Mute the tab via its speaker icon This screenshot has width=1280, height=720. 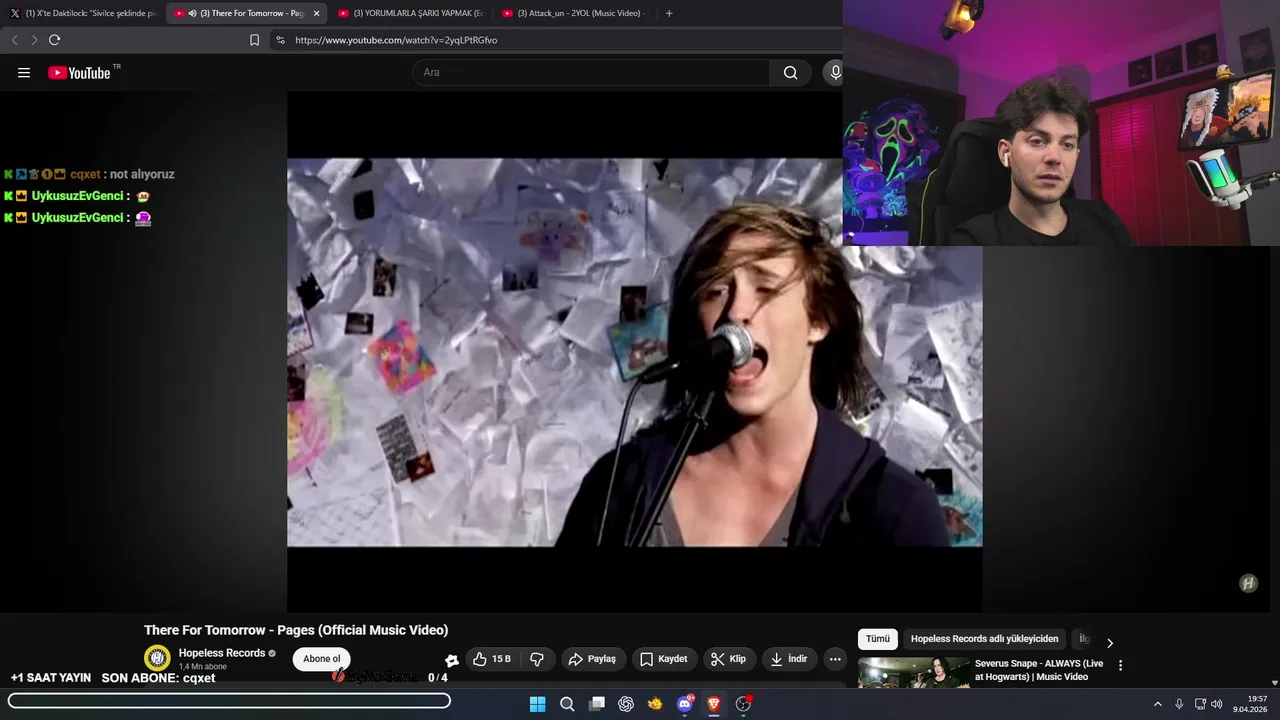[x=192, y=13]
